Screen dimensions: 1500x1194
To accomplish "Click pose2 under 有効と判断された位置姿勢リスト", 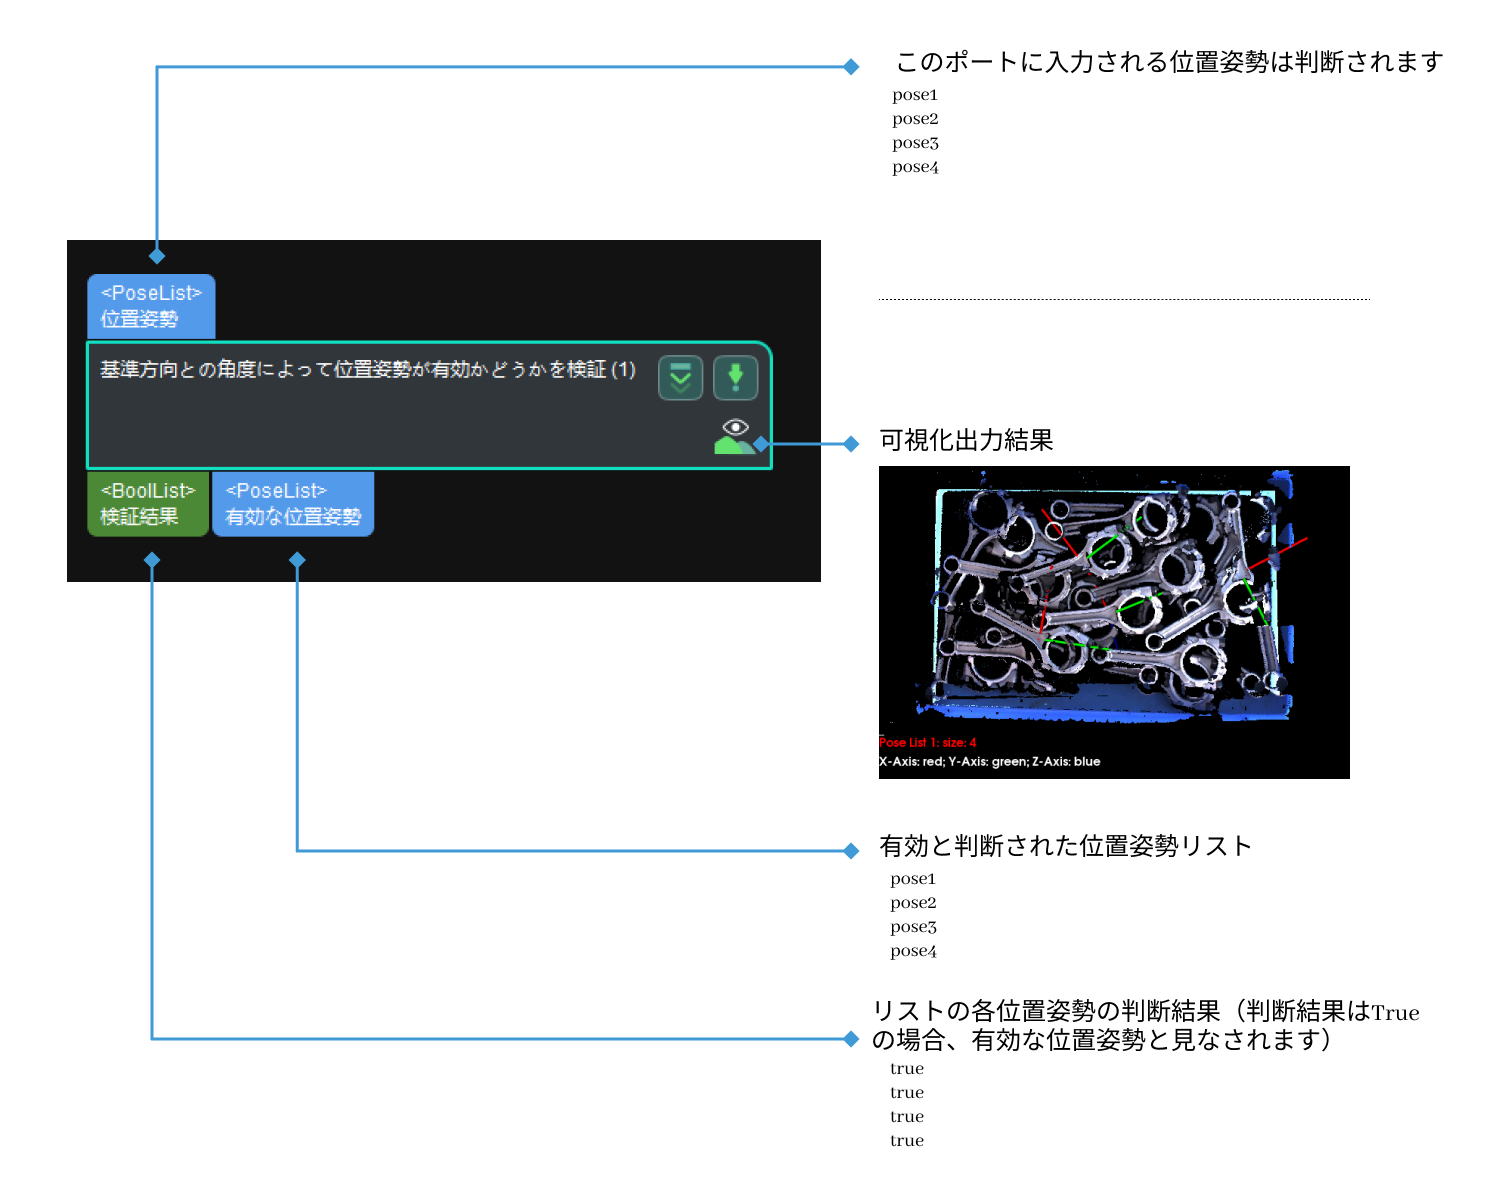I will pos(913,903).
